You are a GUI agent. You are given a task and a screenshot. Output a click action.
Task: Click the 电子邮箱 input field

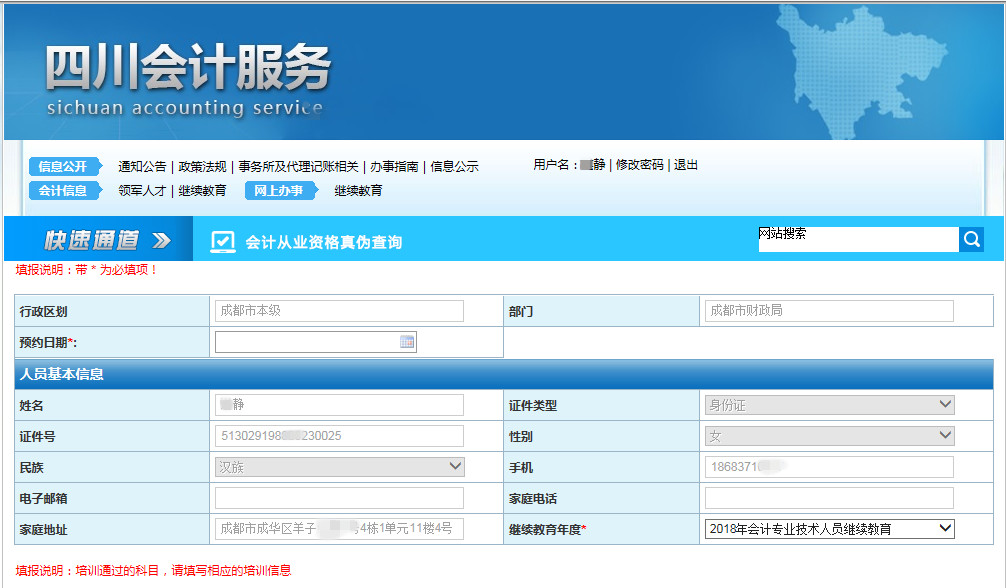(x=339, y=497)
